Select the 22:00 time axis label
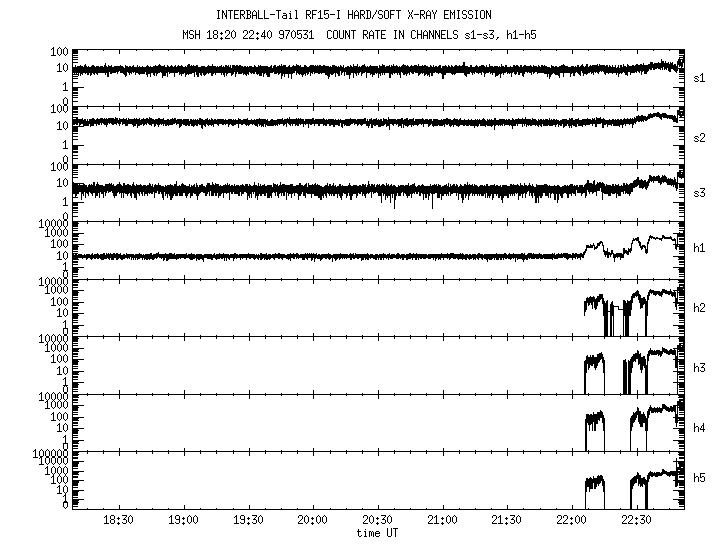 pos(572,521)
